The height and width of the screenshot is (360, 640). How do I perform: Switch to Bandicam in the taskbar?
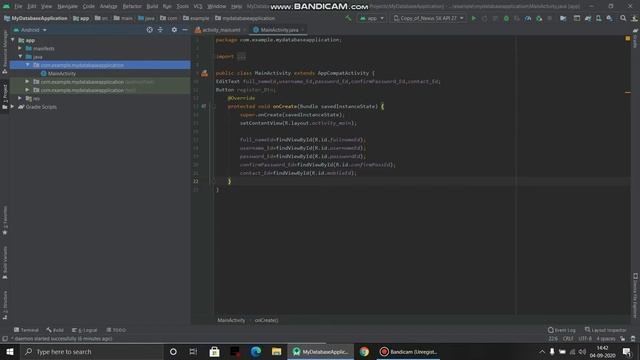[408, 351]
